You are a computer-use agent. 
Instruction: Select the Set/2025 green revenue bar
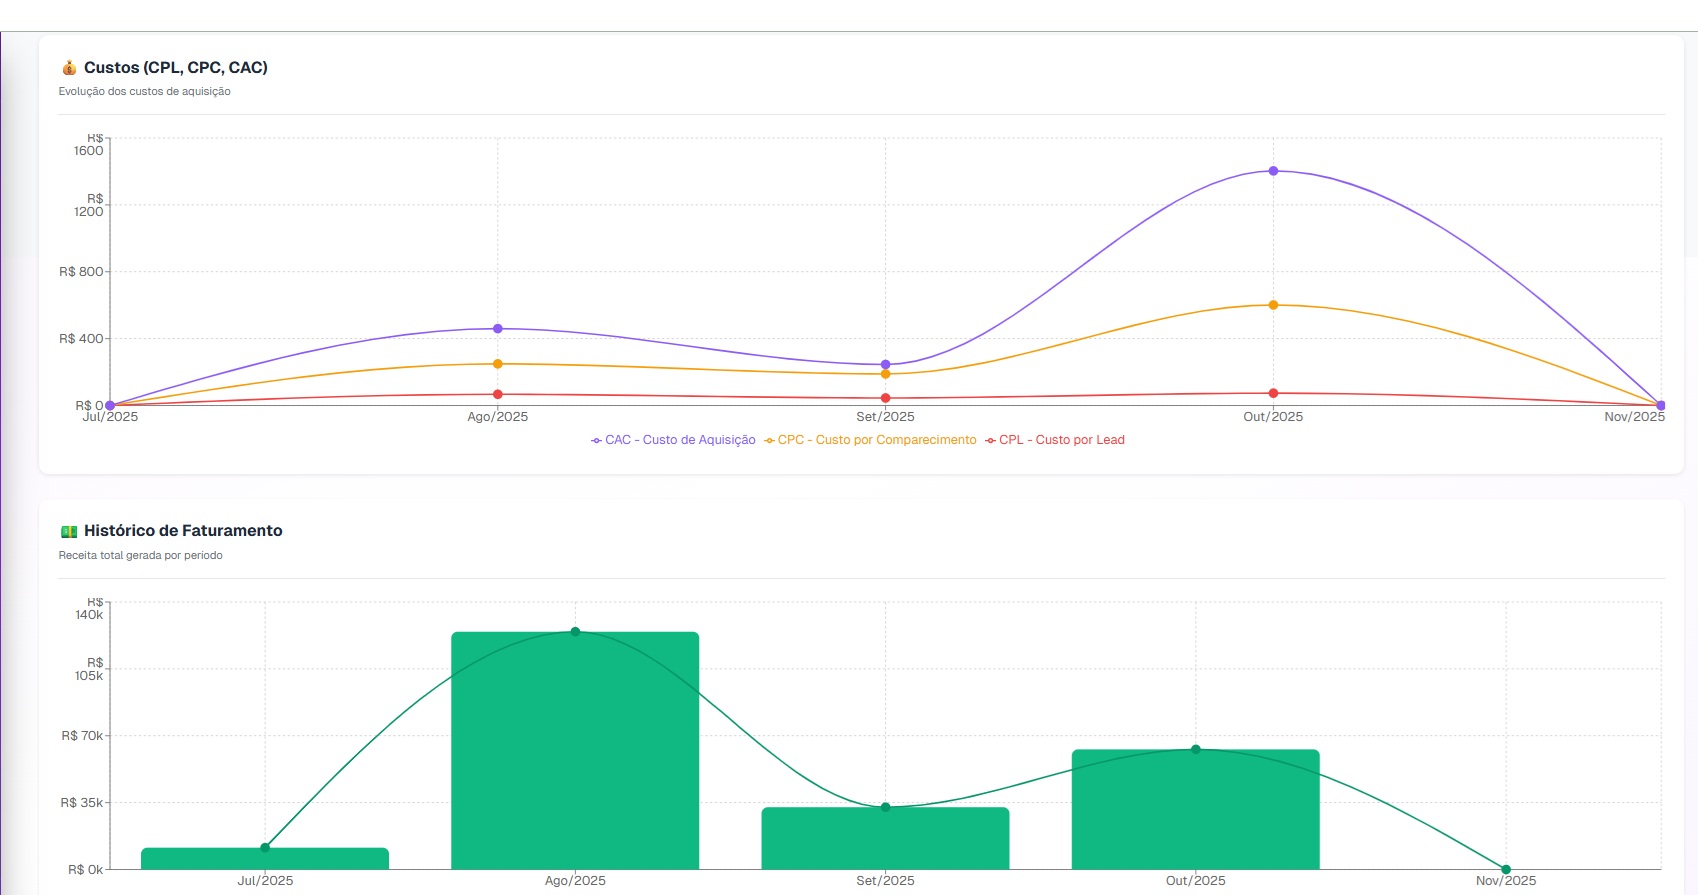885,840
